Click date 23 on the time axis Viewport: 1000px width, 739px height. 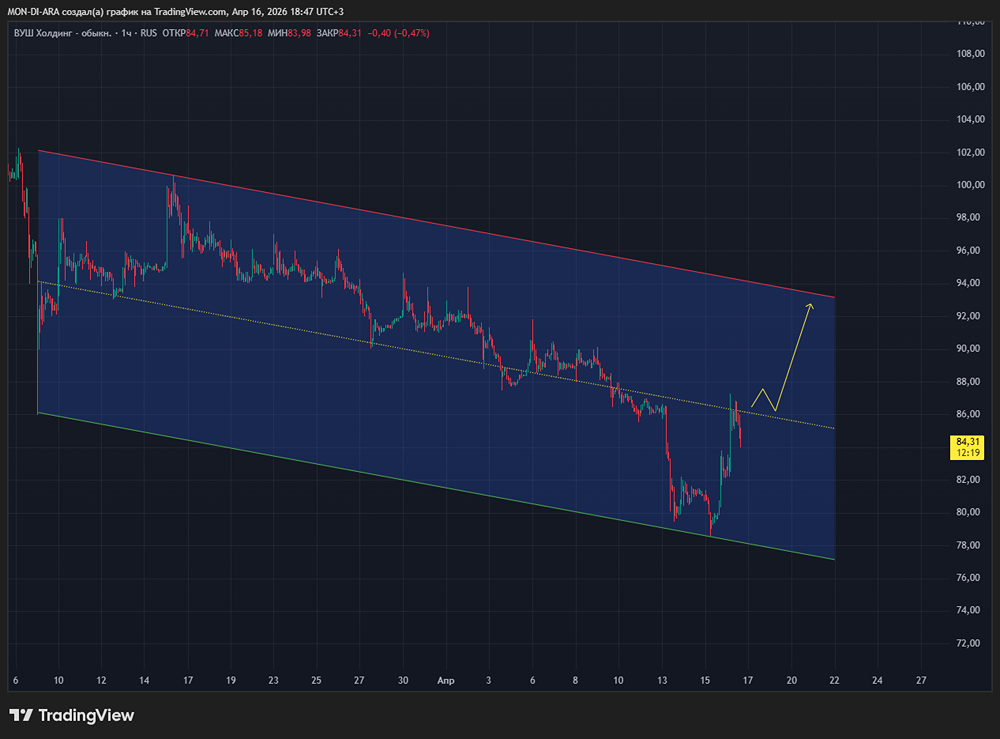point(273,680)
